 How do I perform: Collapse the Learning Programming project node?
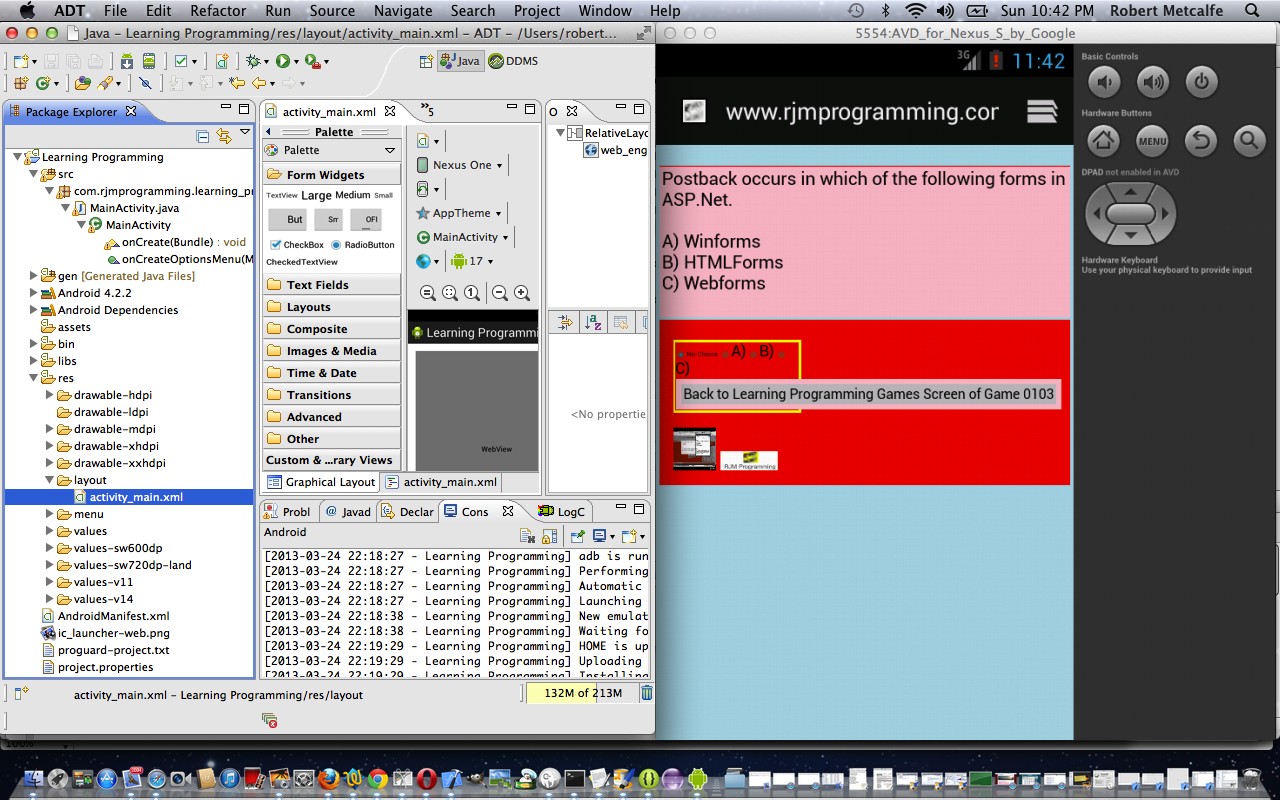(17, 157)
